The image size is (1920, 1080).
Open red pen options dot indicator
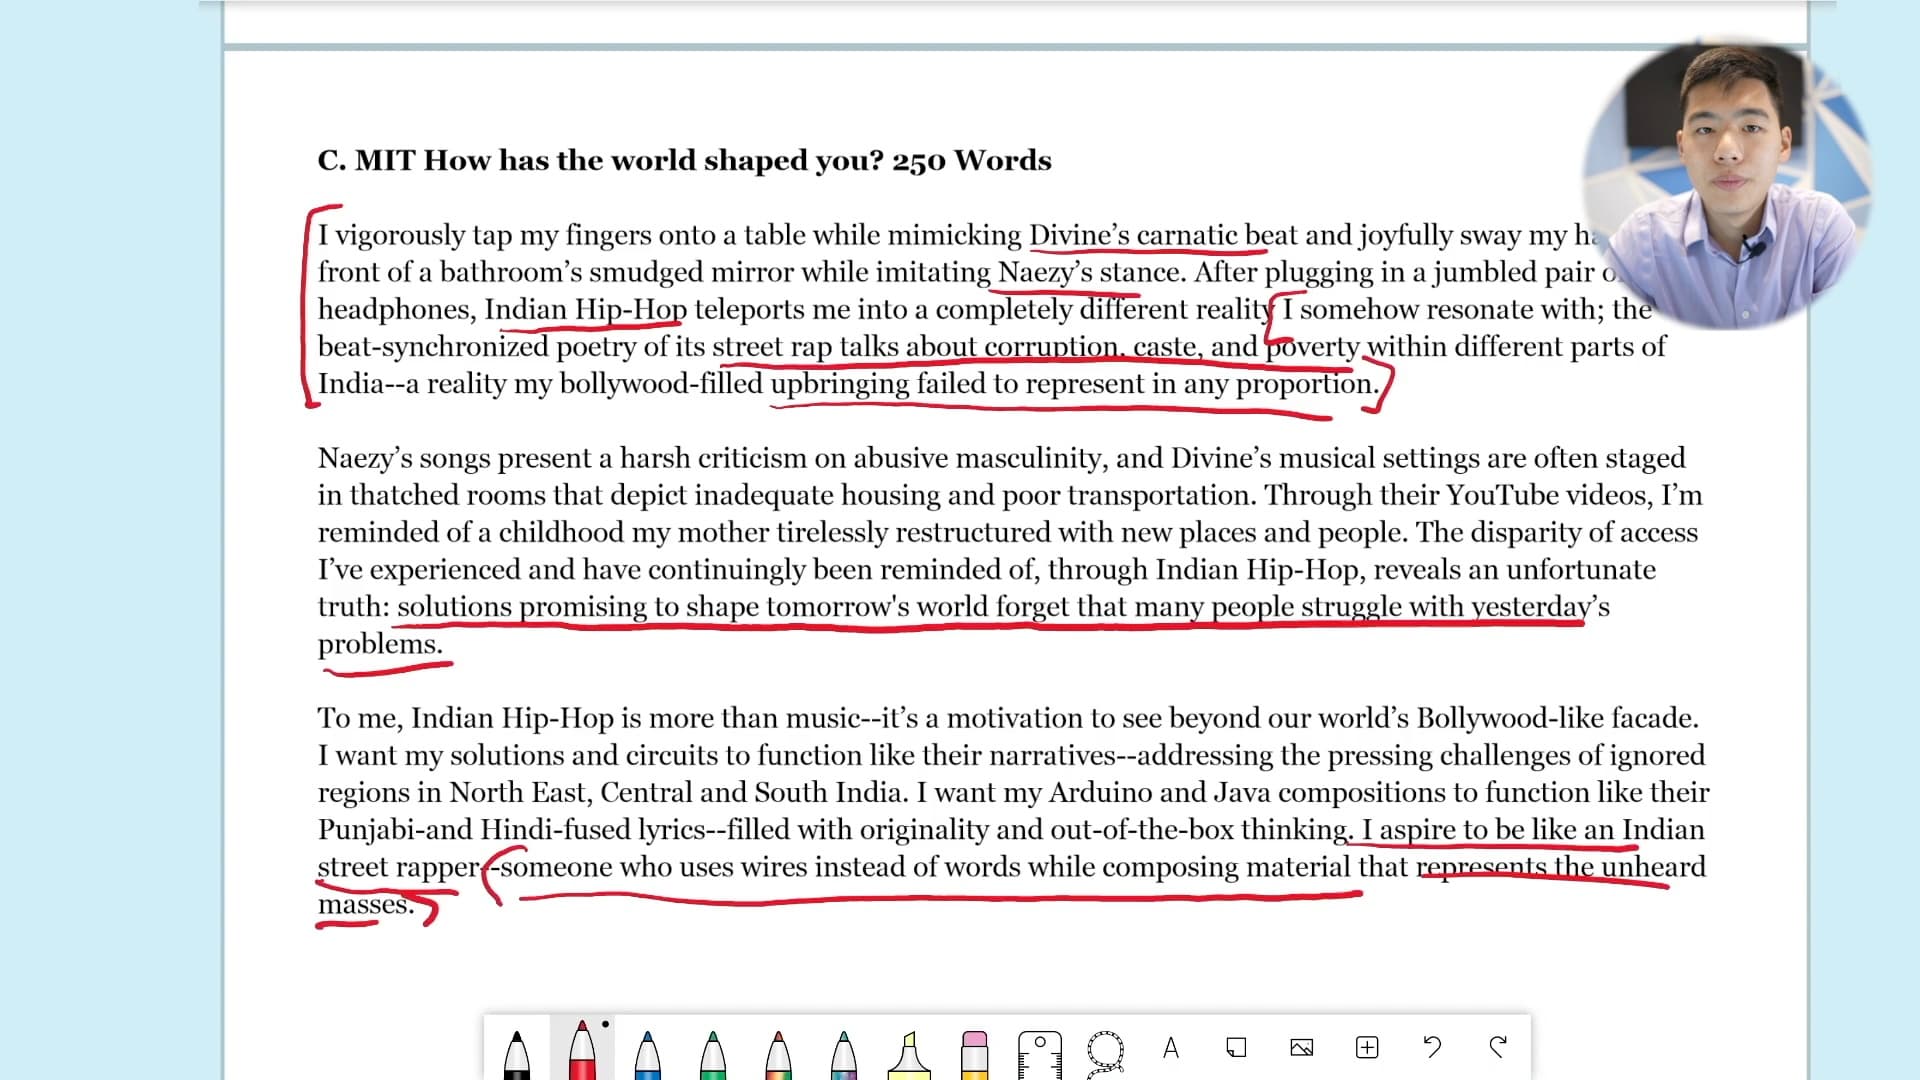point(605,1024)
